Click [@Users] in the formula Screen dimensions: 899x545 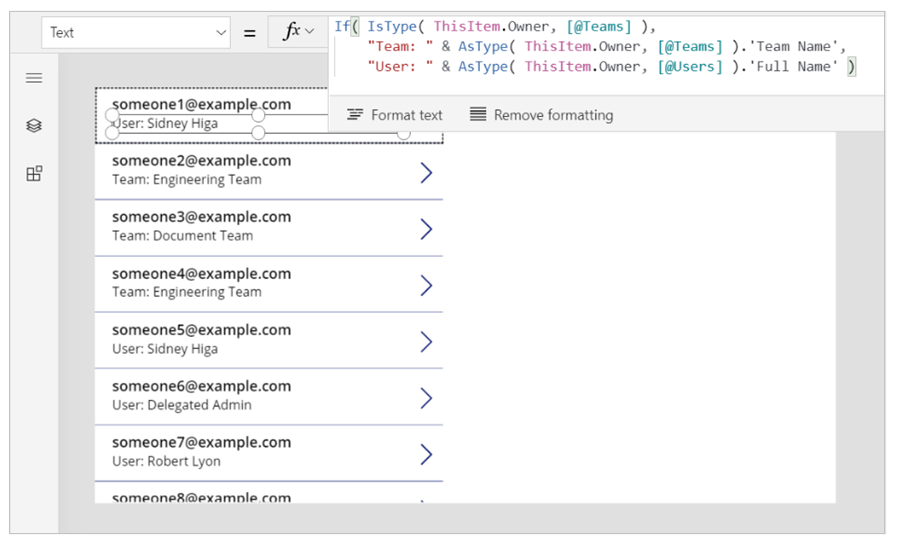(690, 66)
